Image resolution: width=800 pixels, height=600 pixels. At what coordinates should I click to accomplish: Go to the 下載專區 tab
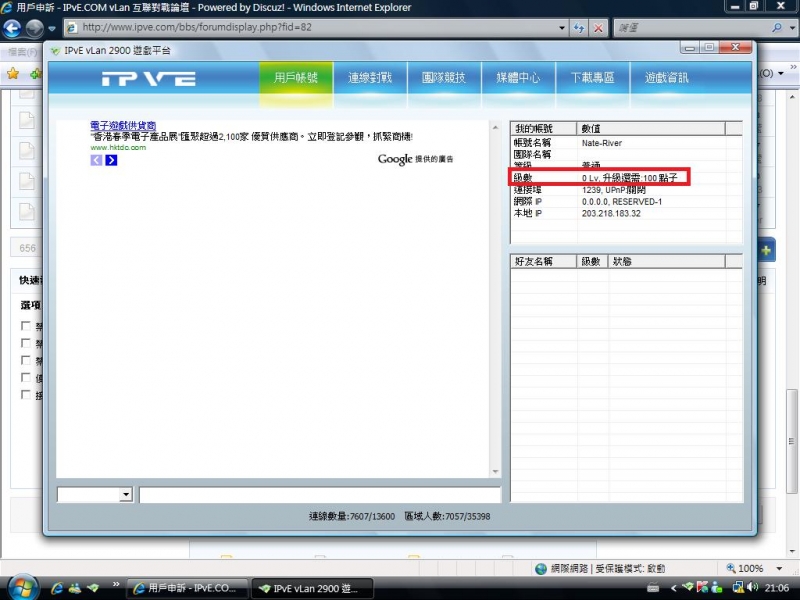click(592, 78)
